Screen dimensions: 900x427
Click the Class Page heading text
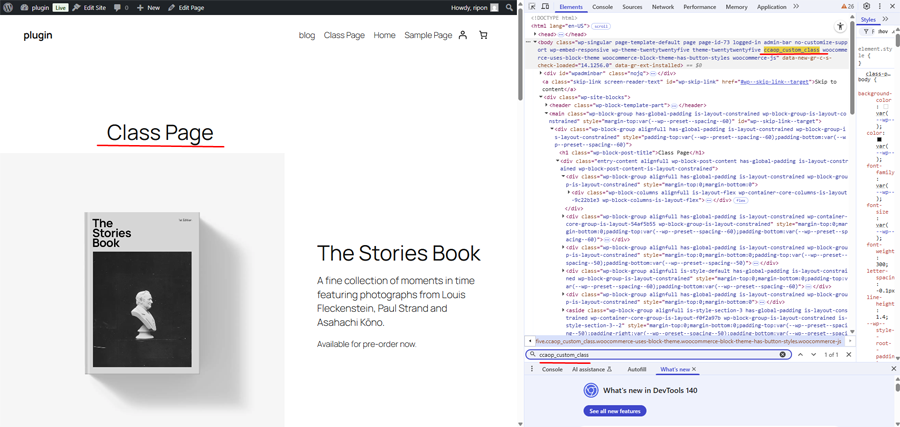(160, 133)
